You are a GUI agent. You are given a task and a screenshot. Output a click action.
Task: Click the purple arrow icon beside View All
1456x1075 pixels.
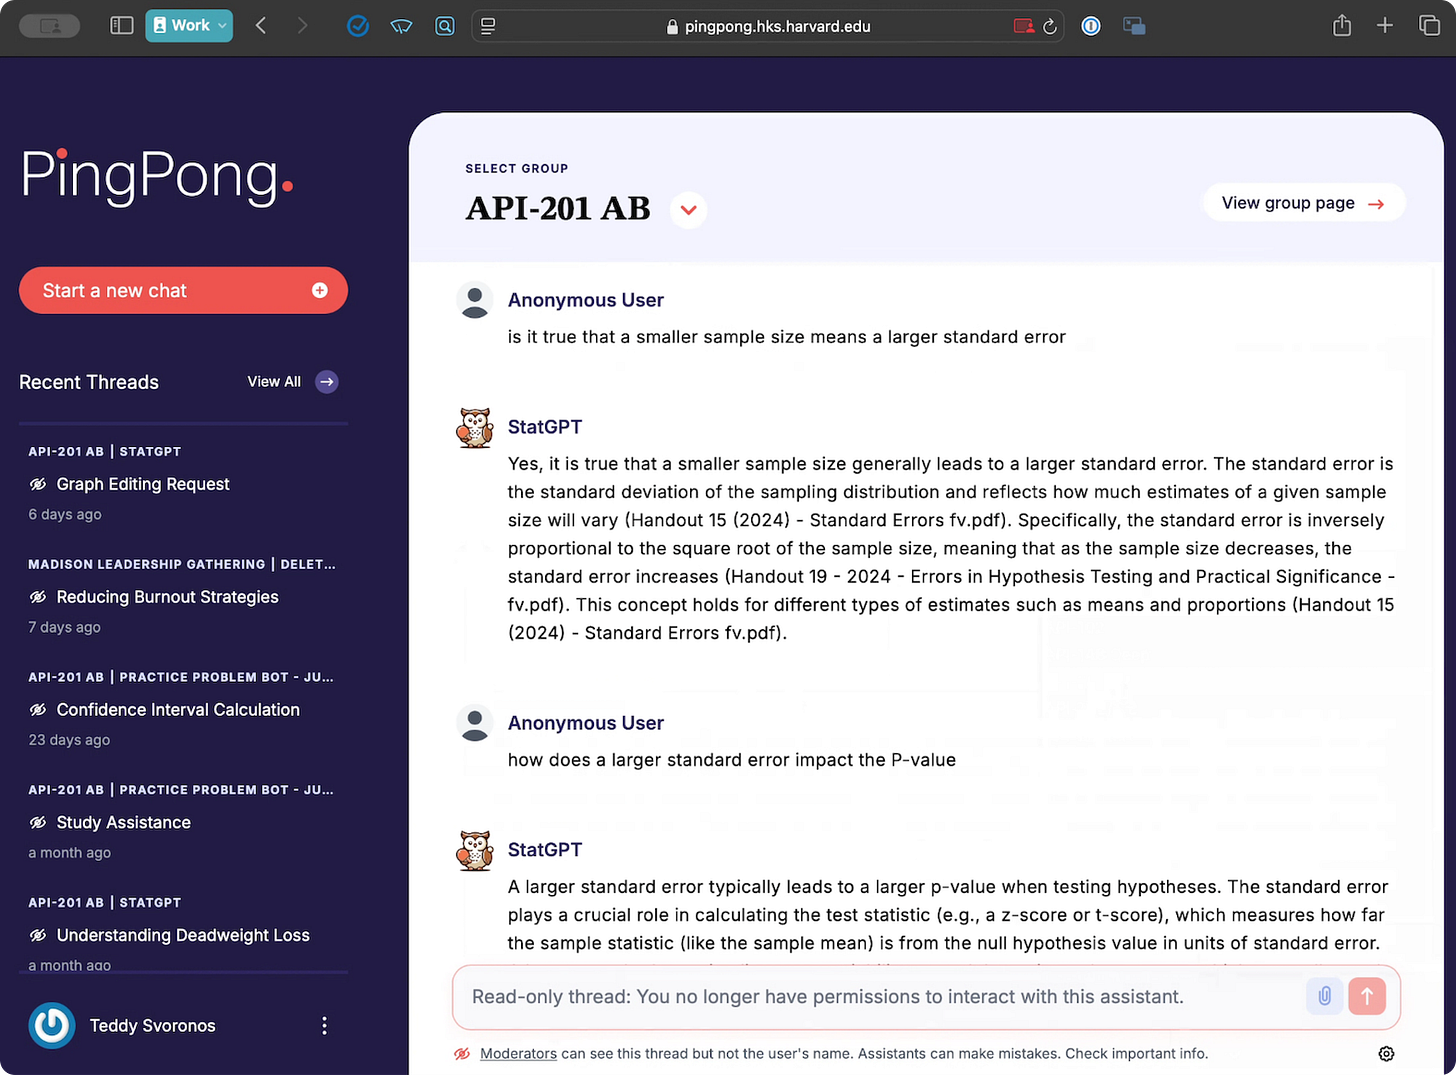point(327,382)
